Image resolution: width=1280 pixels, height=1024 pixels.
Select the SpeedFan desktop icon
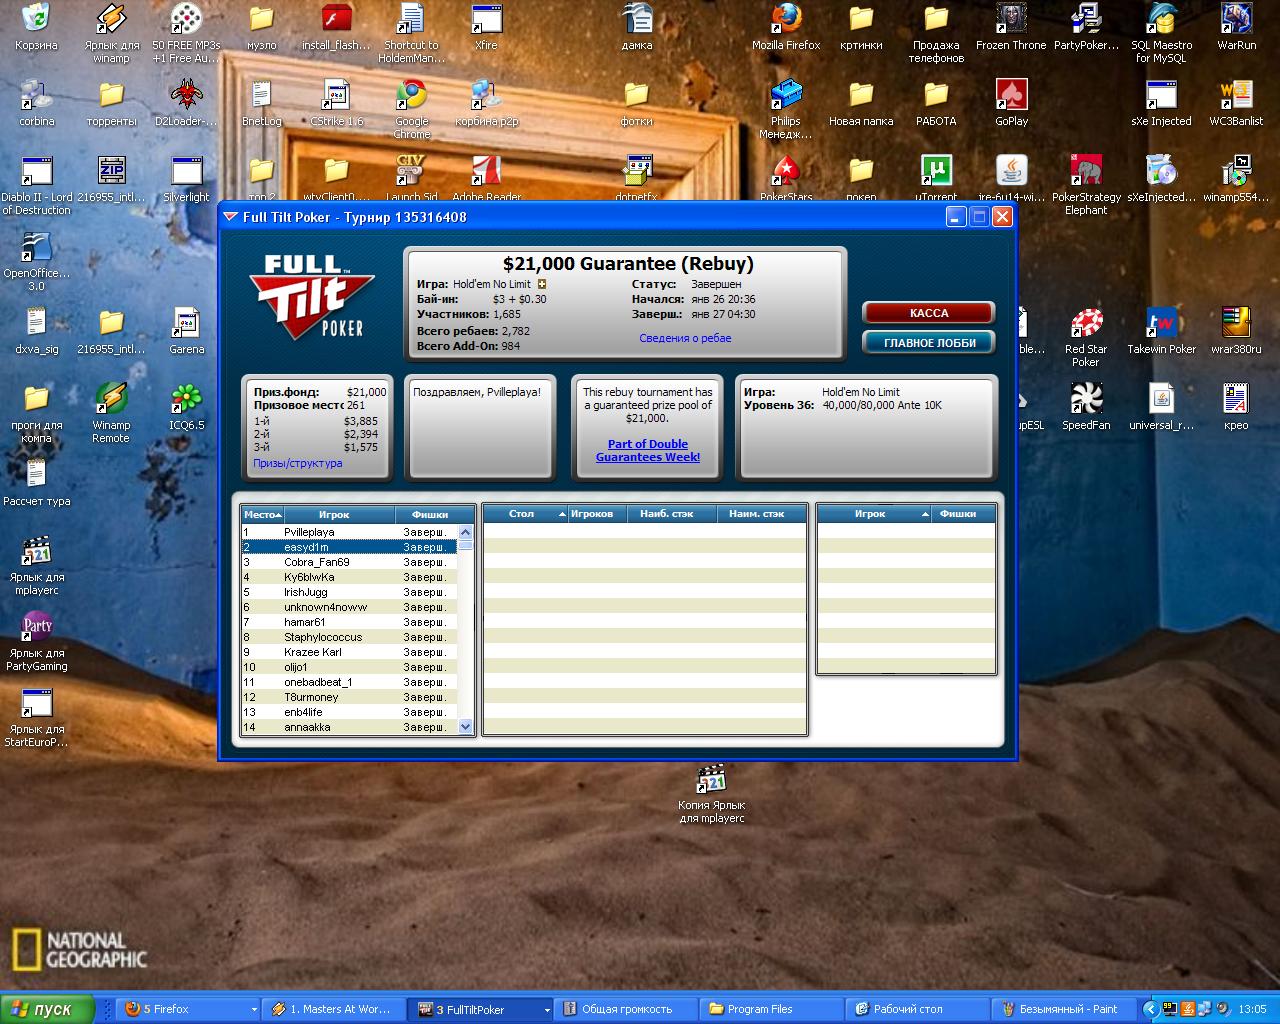(1086, 400)
